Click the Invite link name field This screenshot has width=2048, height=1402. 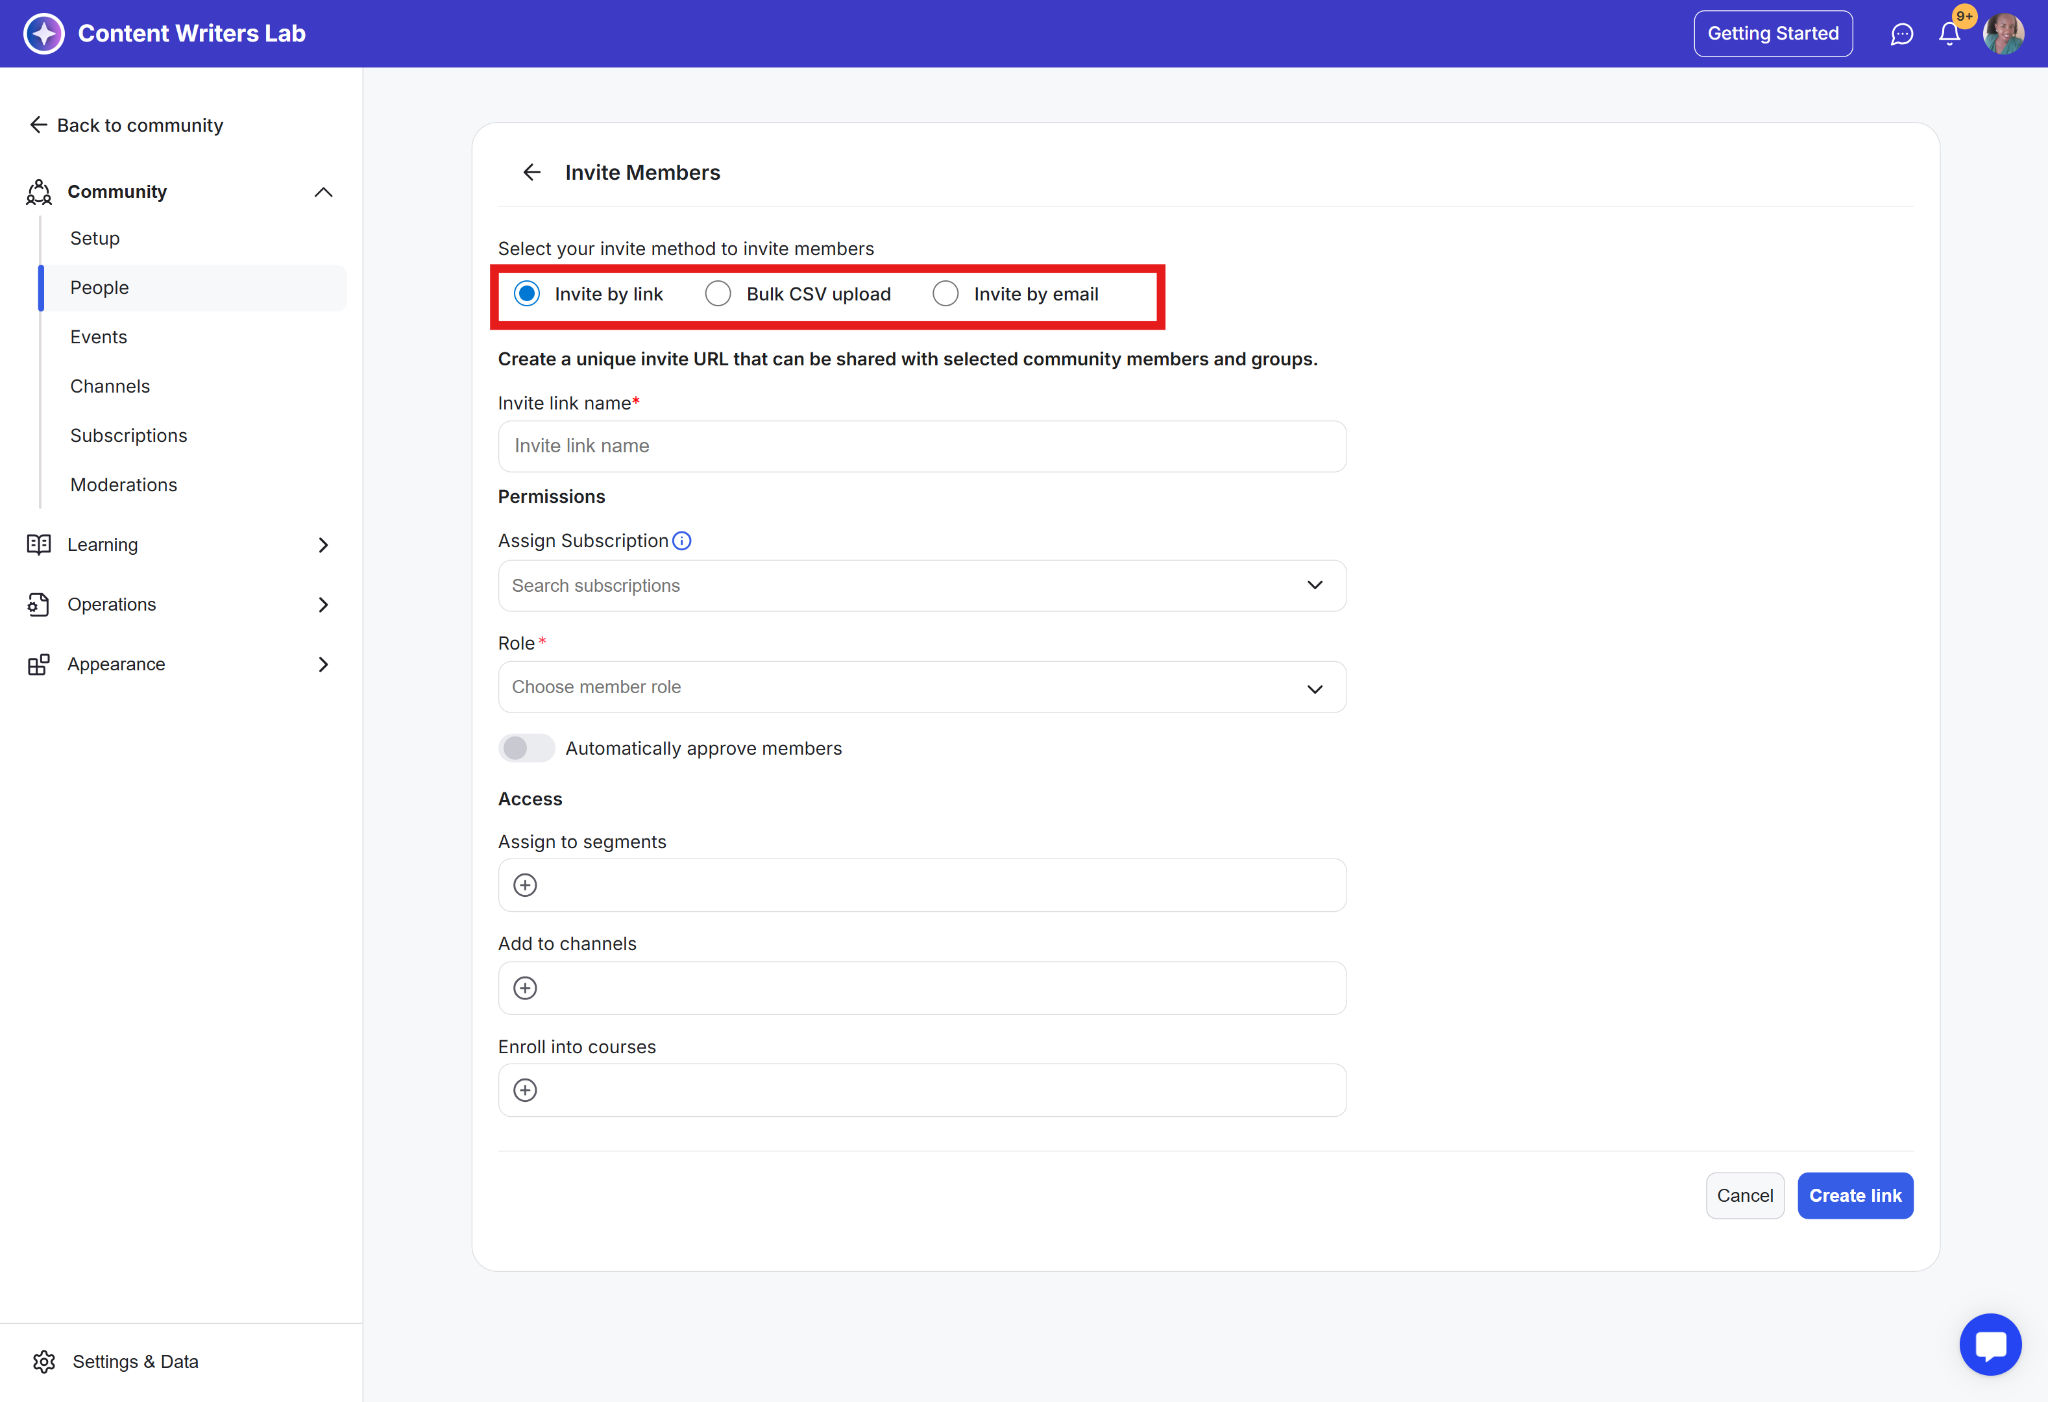tap(921, 446)
